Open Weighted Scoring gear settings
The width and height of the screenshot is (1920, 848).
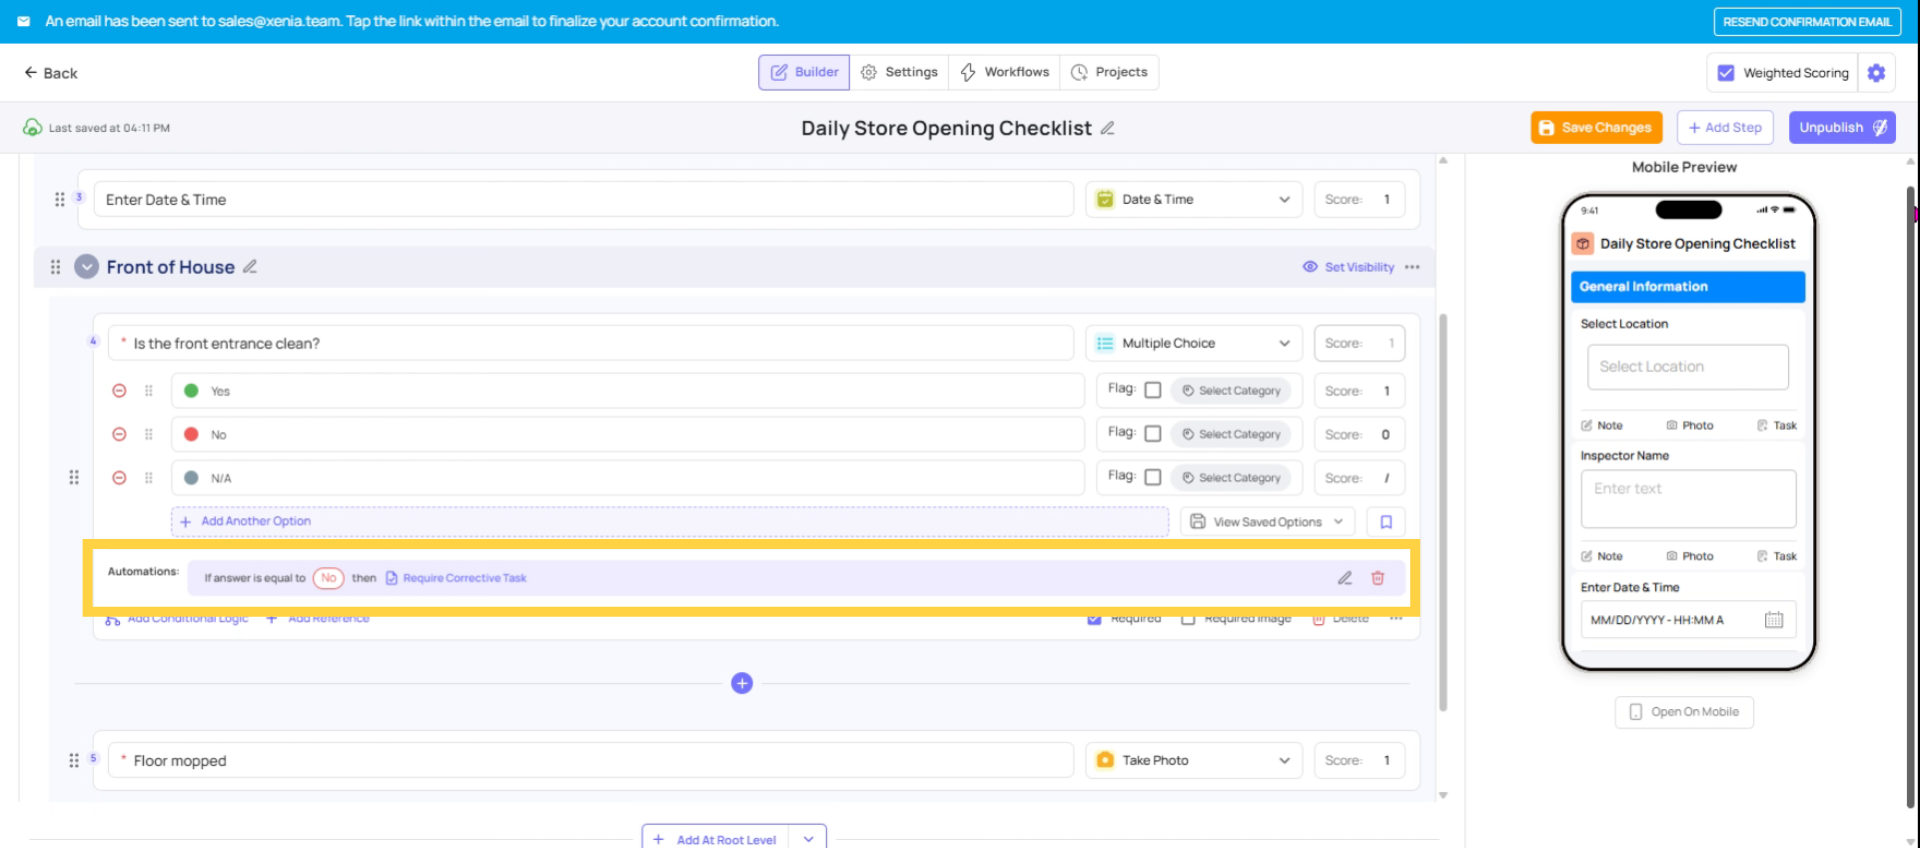coord(1876,73)
